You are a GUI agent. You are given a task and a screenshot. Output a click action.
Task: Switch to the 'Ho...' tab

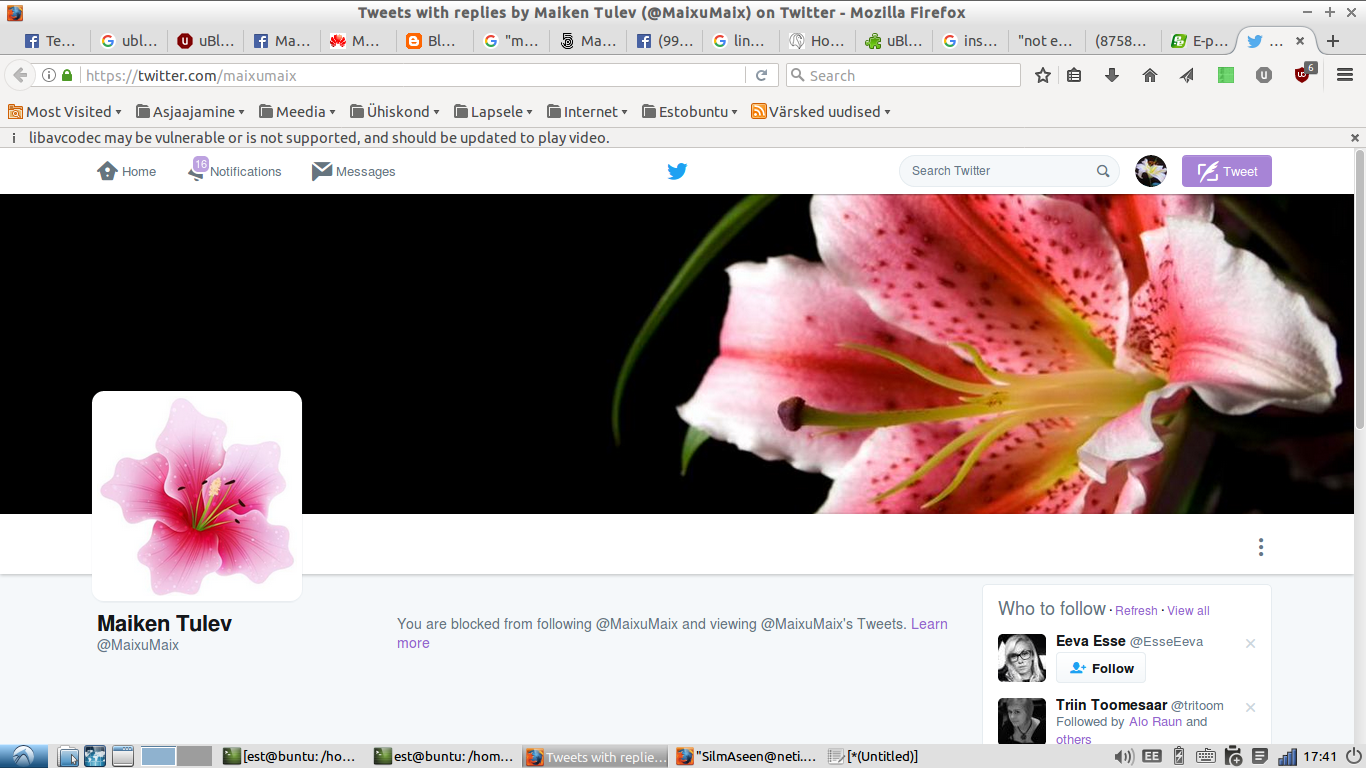[815, 41]
